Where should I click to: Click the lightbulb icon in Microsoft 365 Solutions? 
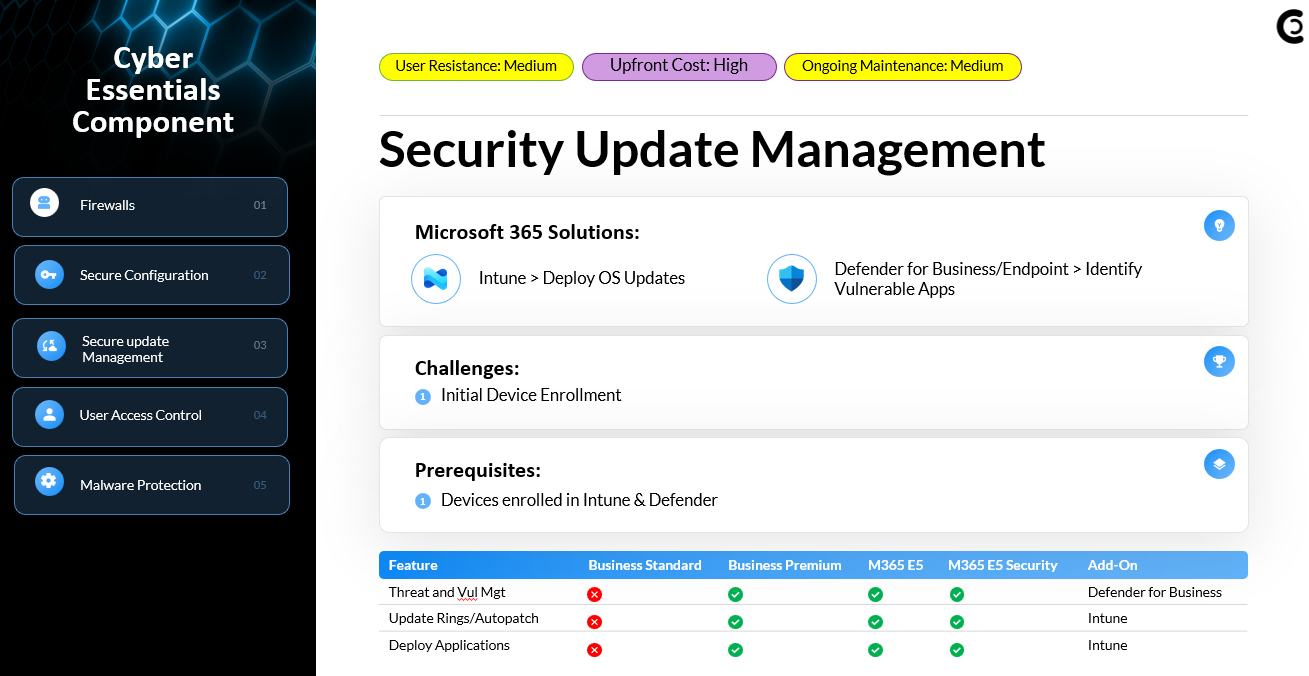click(1219, 226)
